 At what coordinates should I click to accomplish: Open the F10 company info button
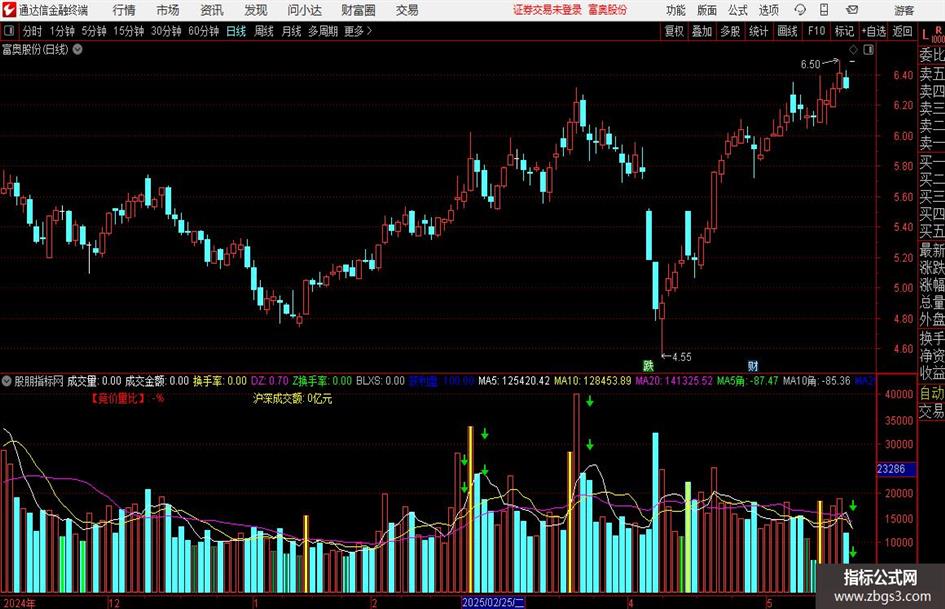[817, 31]
